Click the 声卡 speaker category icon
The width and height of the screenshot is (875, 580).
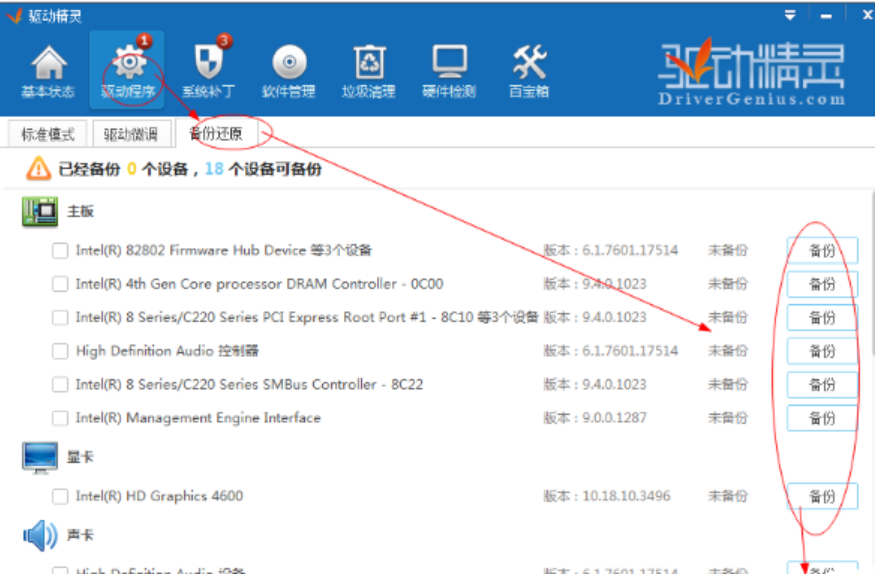(x=40, y=536)
